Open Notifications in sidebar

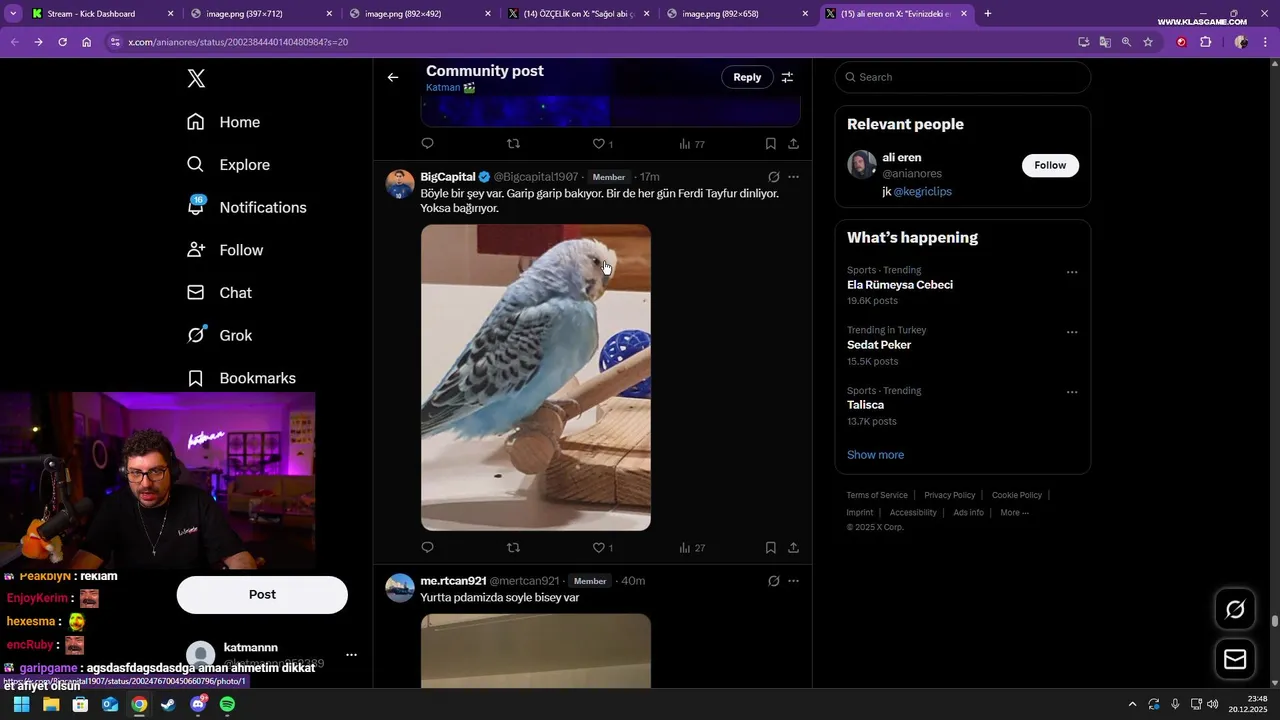point(246,207)
